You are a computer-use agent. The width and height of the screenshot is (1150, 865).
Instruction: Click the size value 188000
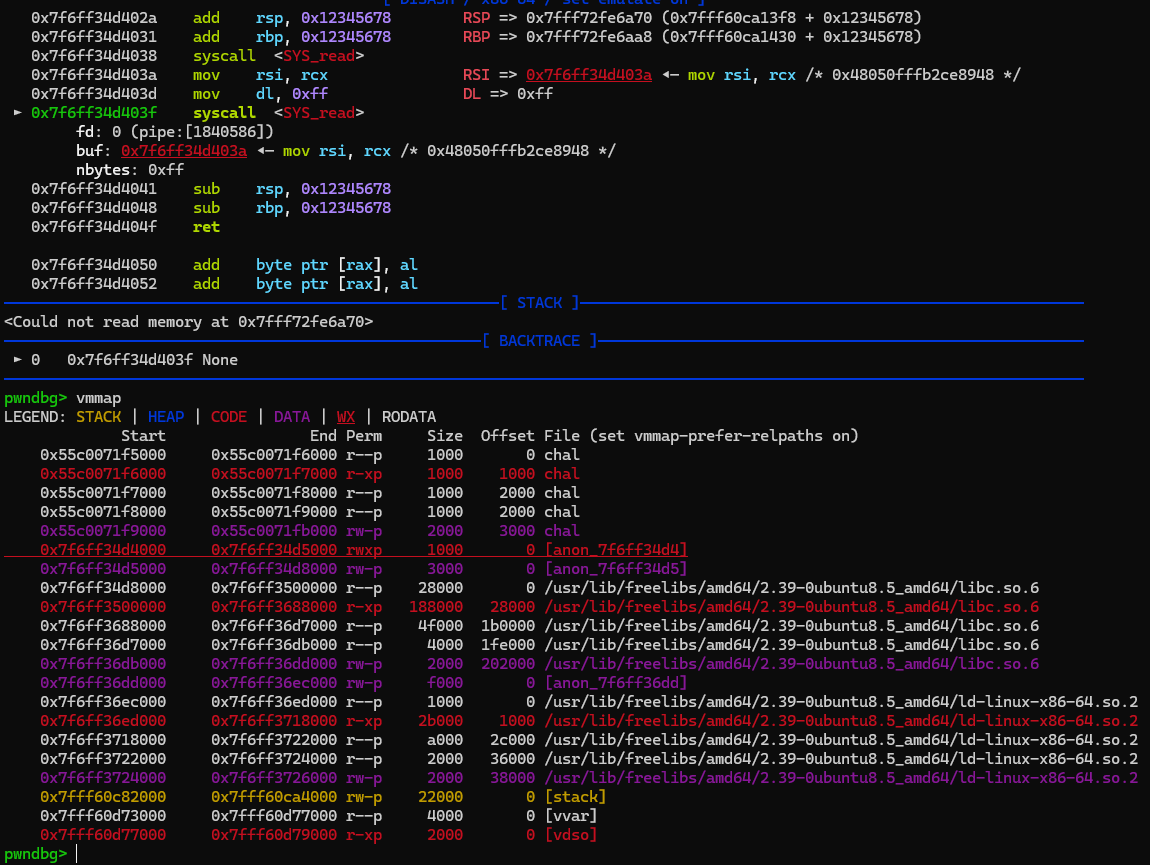click(x=436, y=607)
